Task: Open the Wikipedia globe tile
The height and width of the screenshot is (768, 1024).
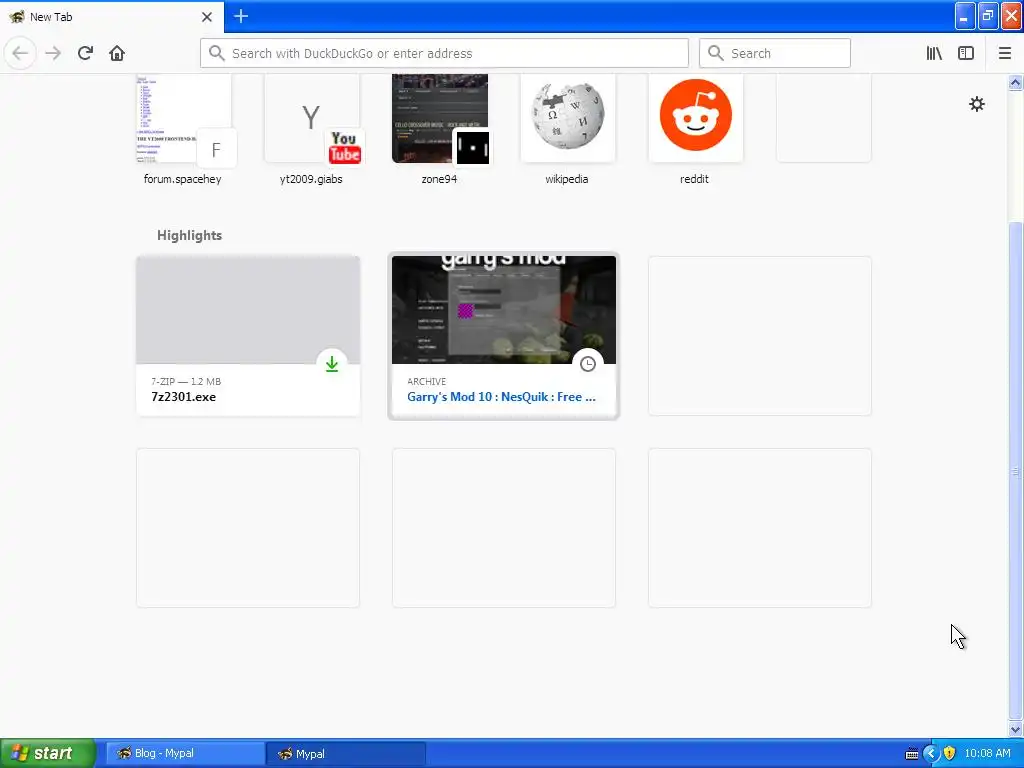Action: click(x=568, y=118)
